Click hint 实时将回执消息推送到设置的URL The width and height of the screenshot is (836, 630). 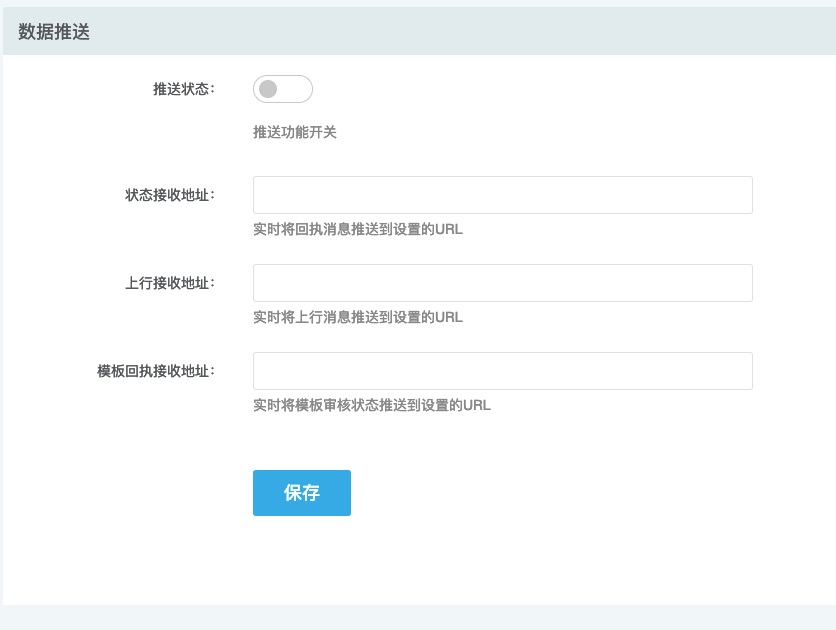[358, 229]
